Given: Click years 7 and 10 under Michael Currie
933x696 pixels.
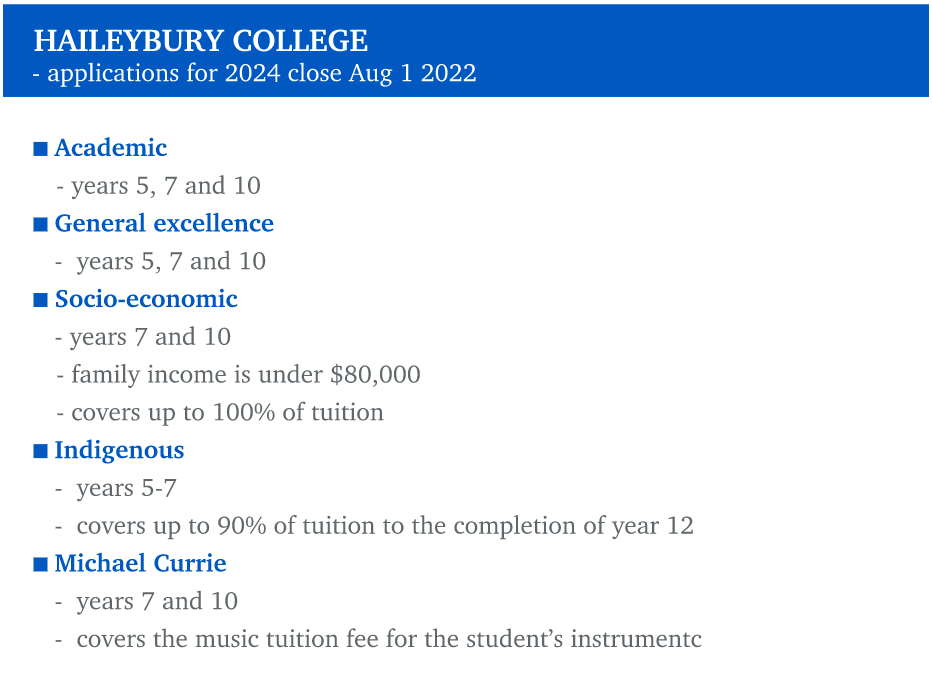Looking at the screenshot, I should 146,601.
